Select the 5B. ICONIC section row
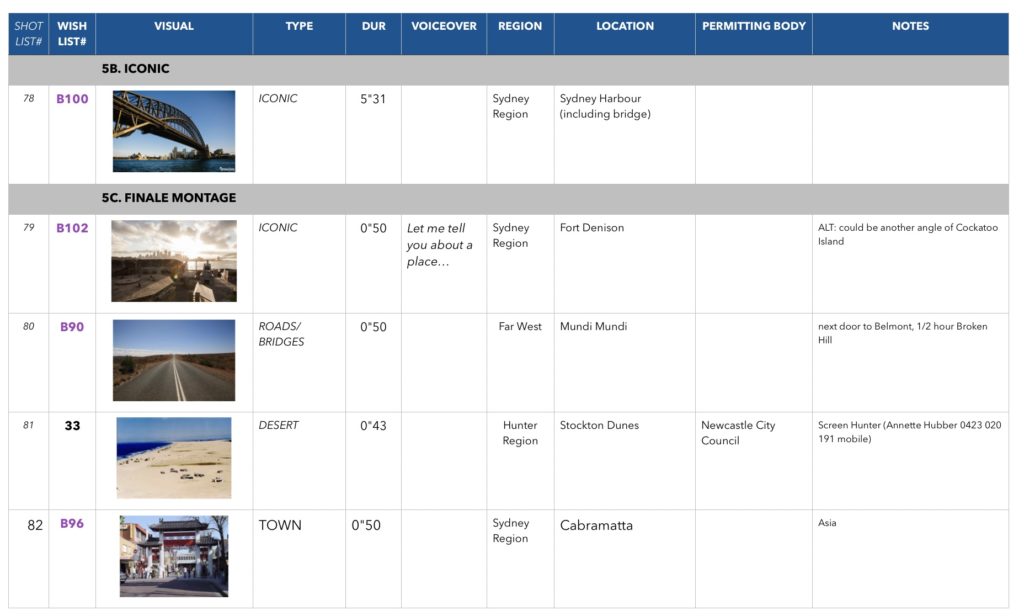1024x616 pixels. (508, 69)
